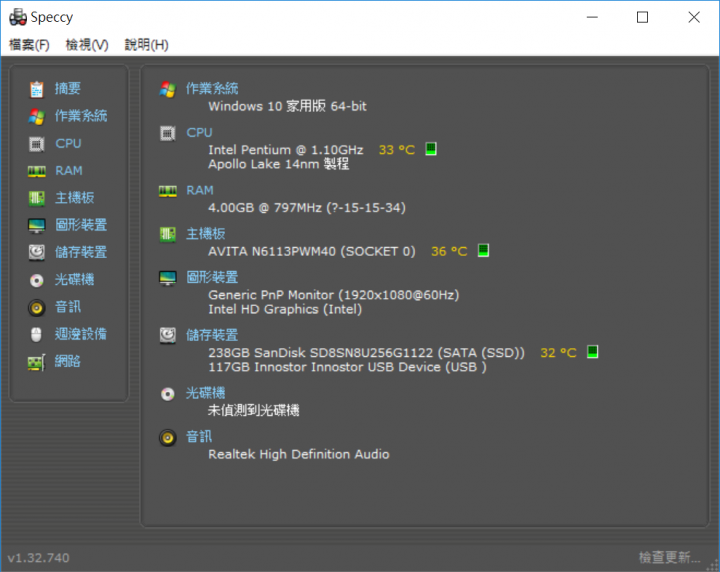The image size is (720, 572).
Task: Show 光碟機 details from sidebar
Action: tap(74, 280)
